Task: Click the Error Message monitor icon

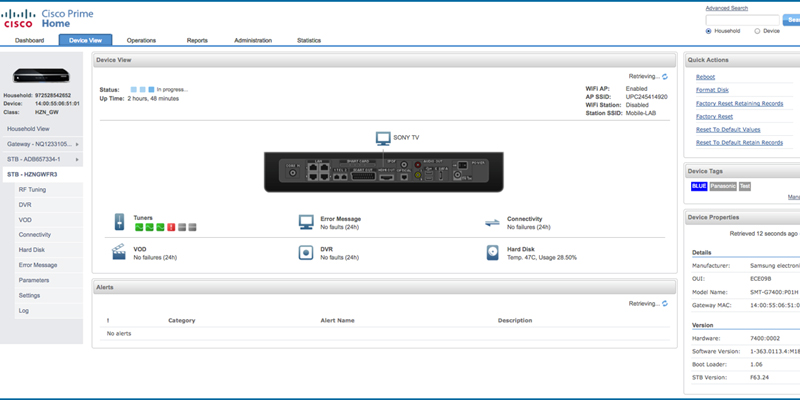Action: [x=306, y=221]
